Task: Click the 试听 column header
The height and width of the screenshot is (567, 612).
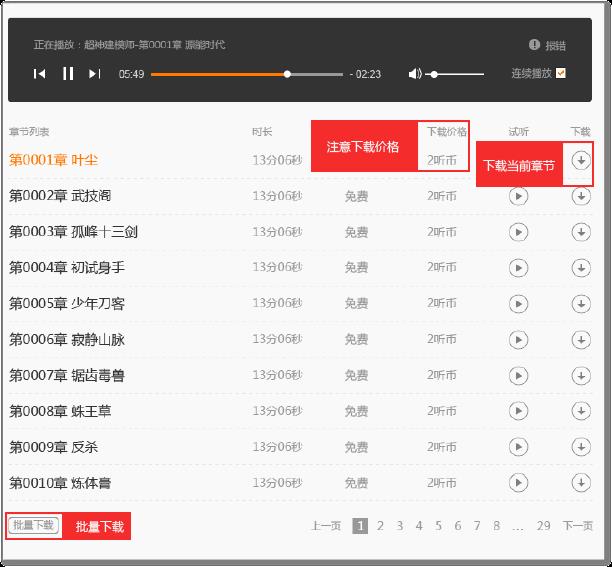Action: pyautogui.click(x=519, y=132)
